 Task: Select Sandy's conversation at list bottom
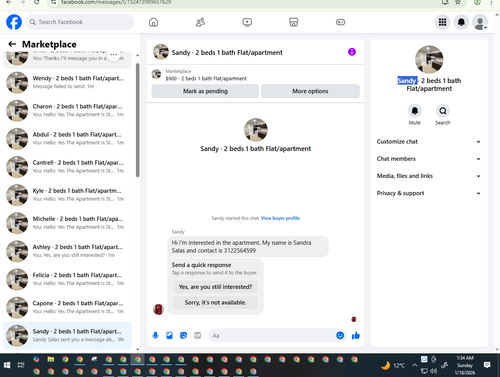point(67,335)
